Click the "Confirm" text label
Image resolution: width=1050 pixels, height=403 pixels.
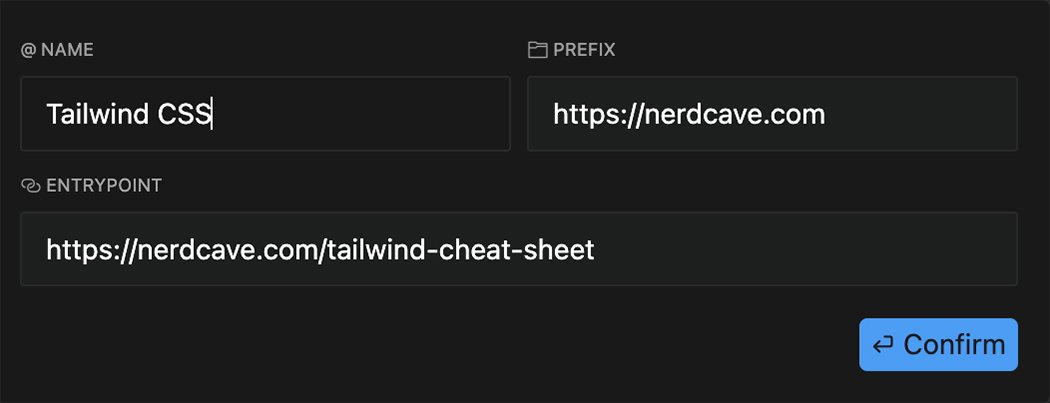click(954, 346)
